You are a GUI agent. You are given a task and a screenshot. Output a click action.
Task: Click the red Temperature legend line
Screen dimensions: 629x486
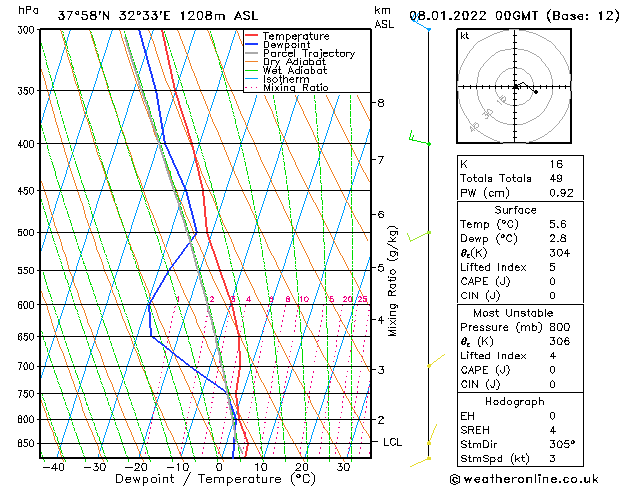click(x=251, y=36)
